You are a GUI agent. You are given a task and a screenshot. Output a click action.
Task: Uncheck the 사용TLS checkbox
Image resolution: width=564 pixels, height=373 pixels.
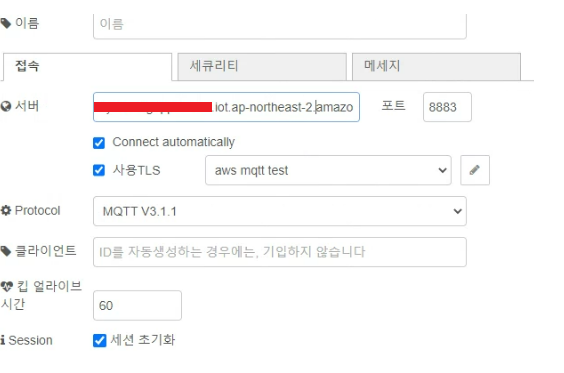click(x=99, y=170)
